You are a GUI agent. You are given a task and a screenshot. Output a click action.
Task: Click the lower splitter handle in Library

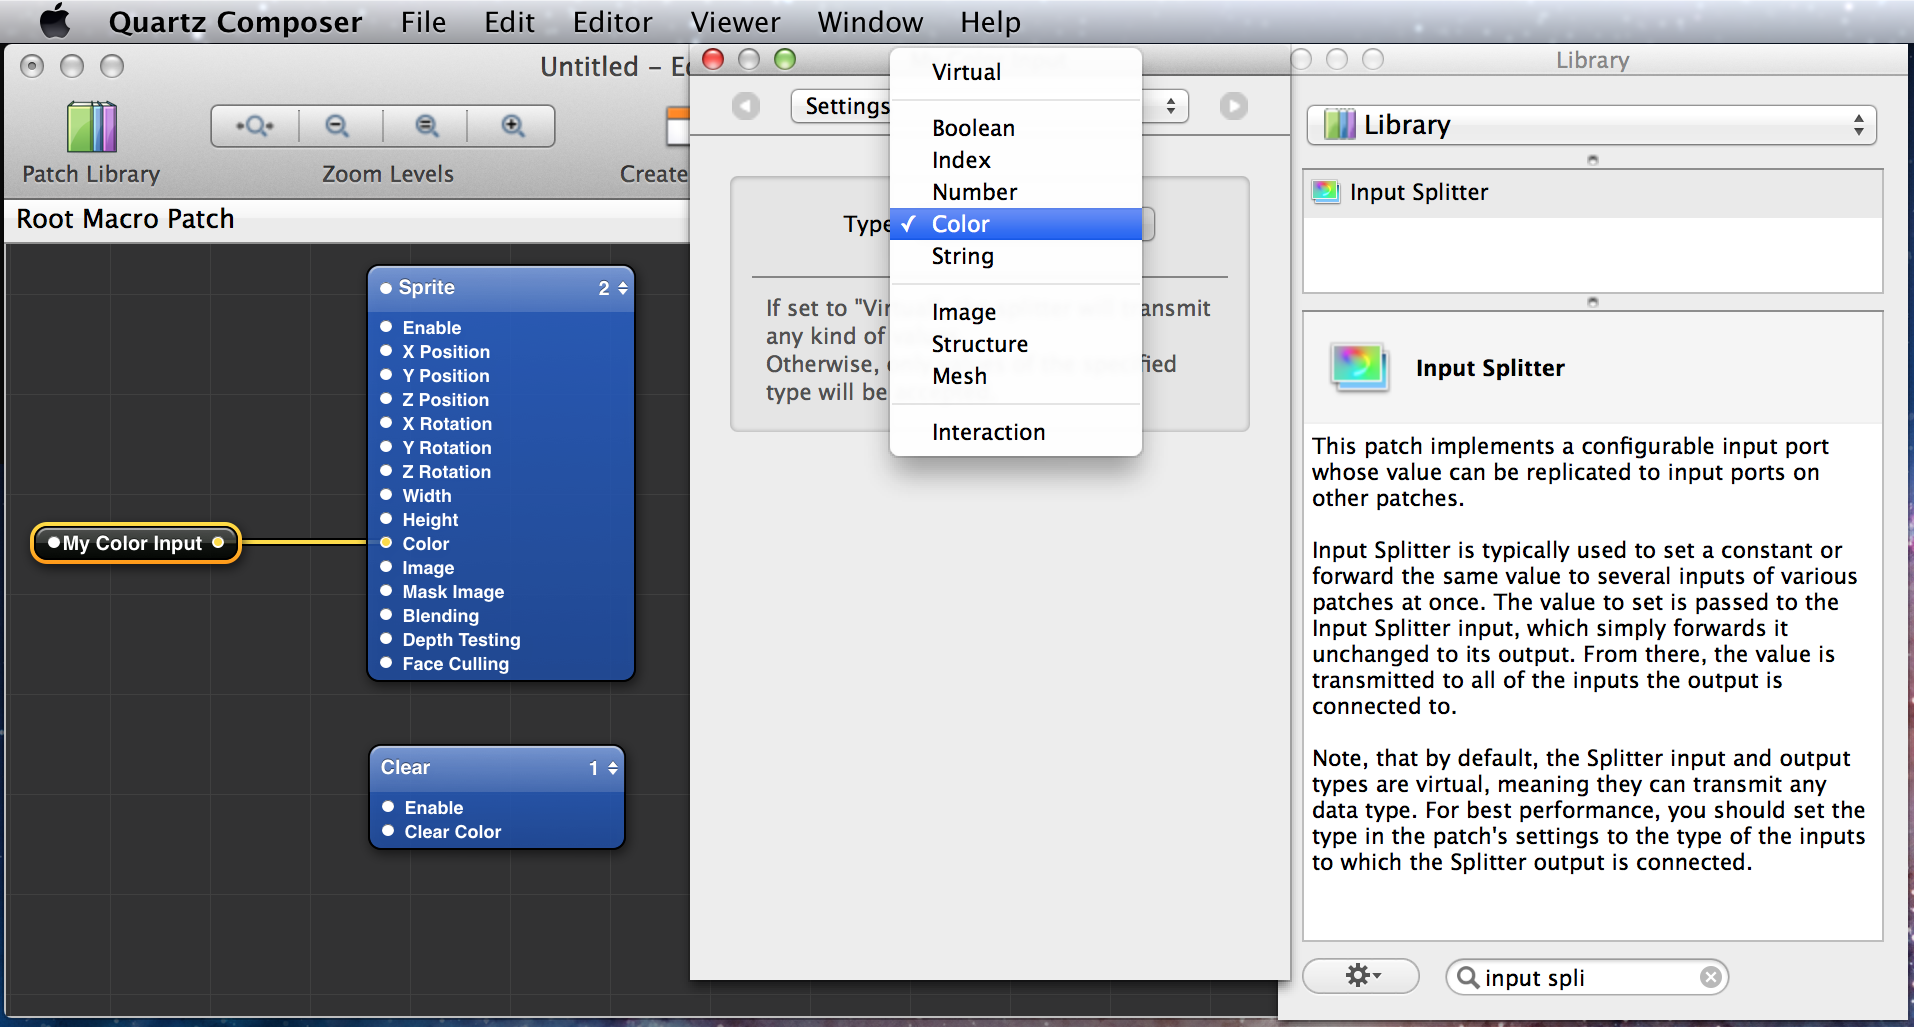click(1593, 301)
